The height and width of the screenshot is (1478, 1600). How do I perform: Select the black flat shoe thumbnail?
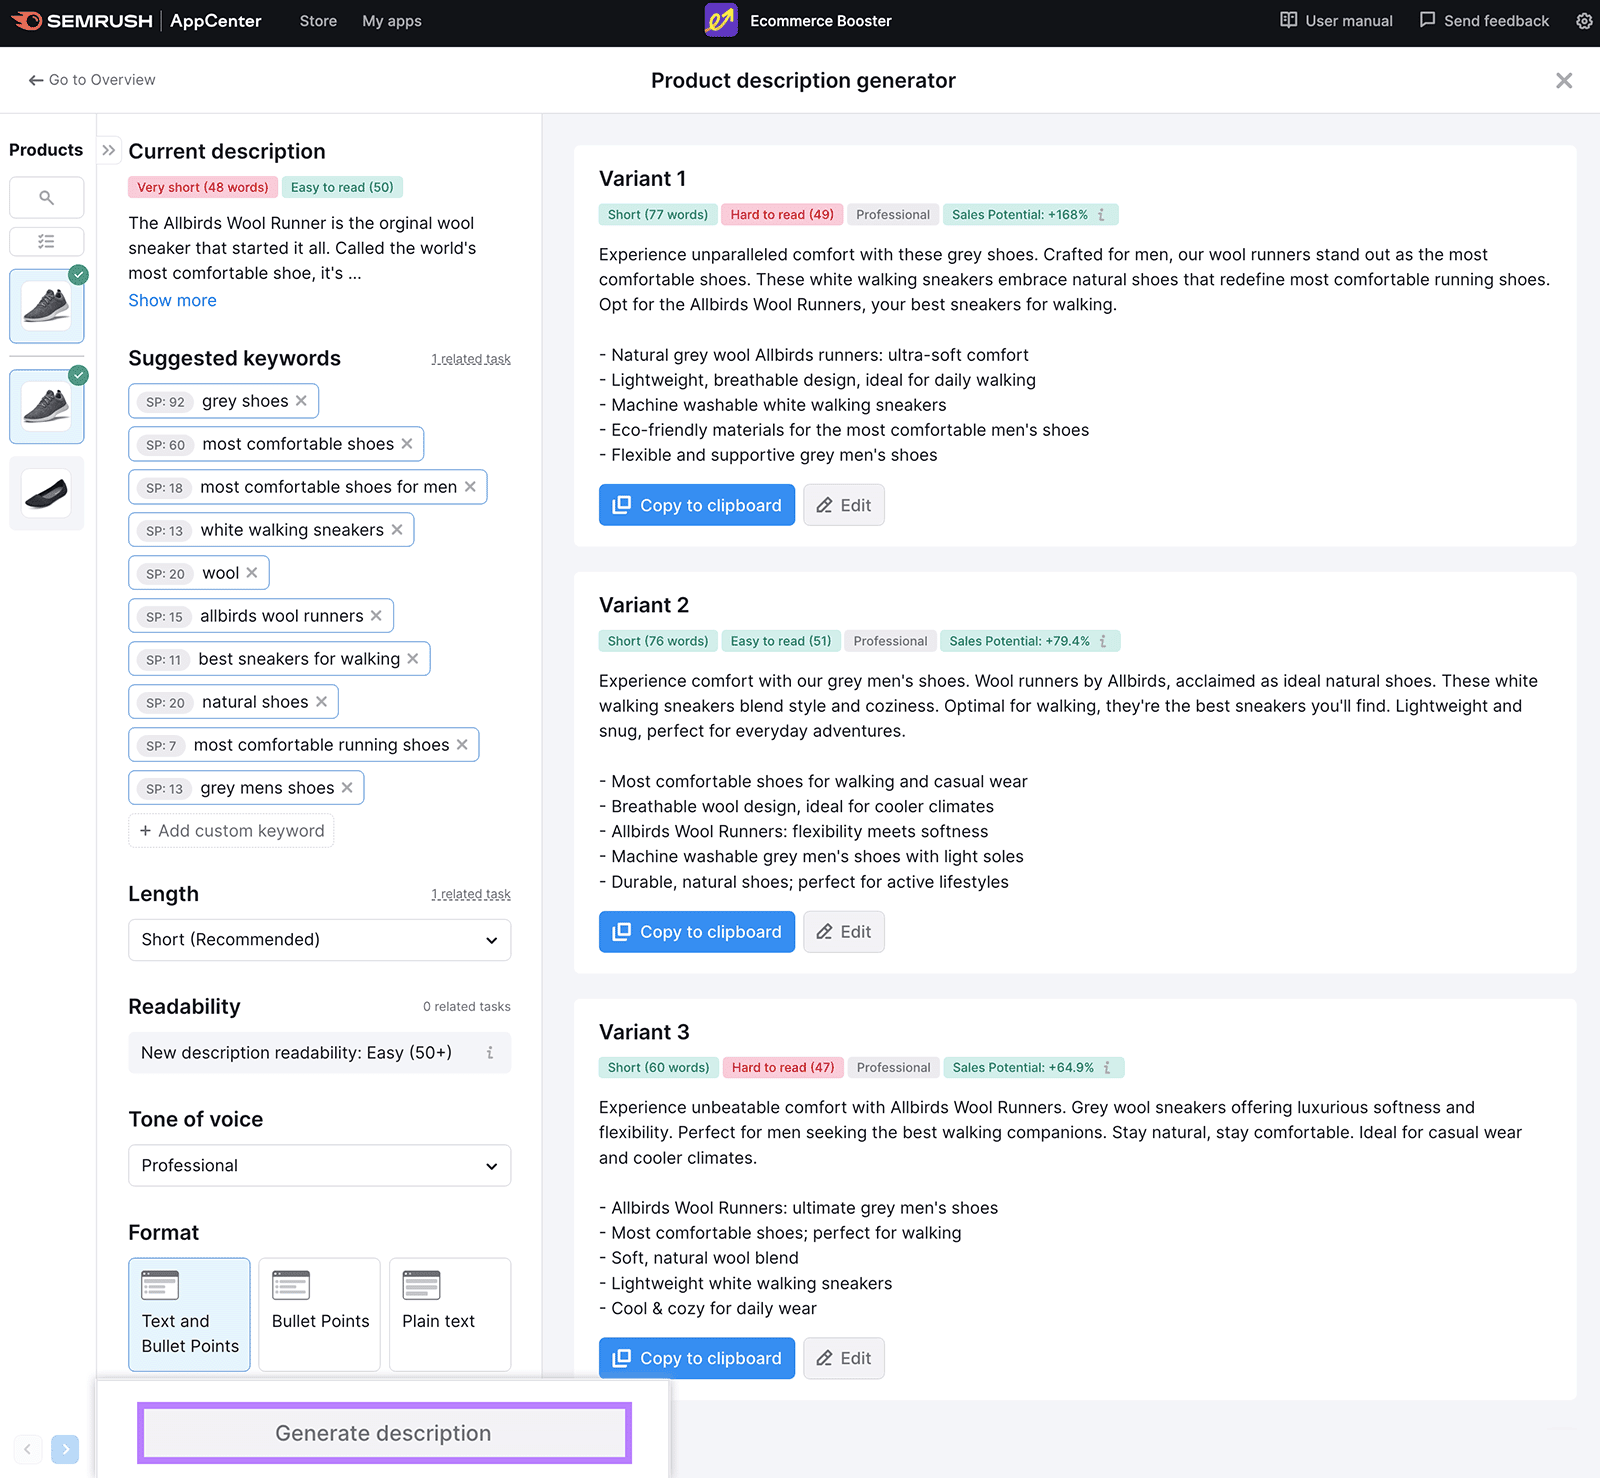(x=46, y=494)
